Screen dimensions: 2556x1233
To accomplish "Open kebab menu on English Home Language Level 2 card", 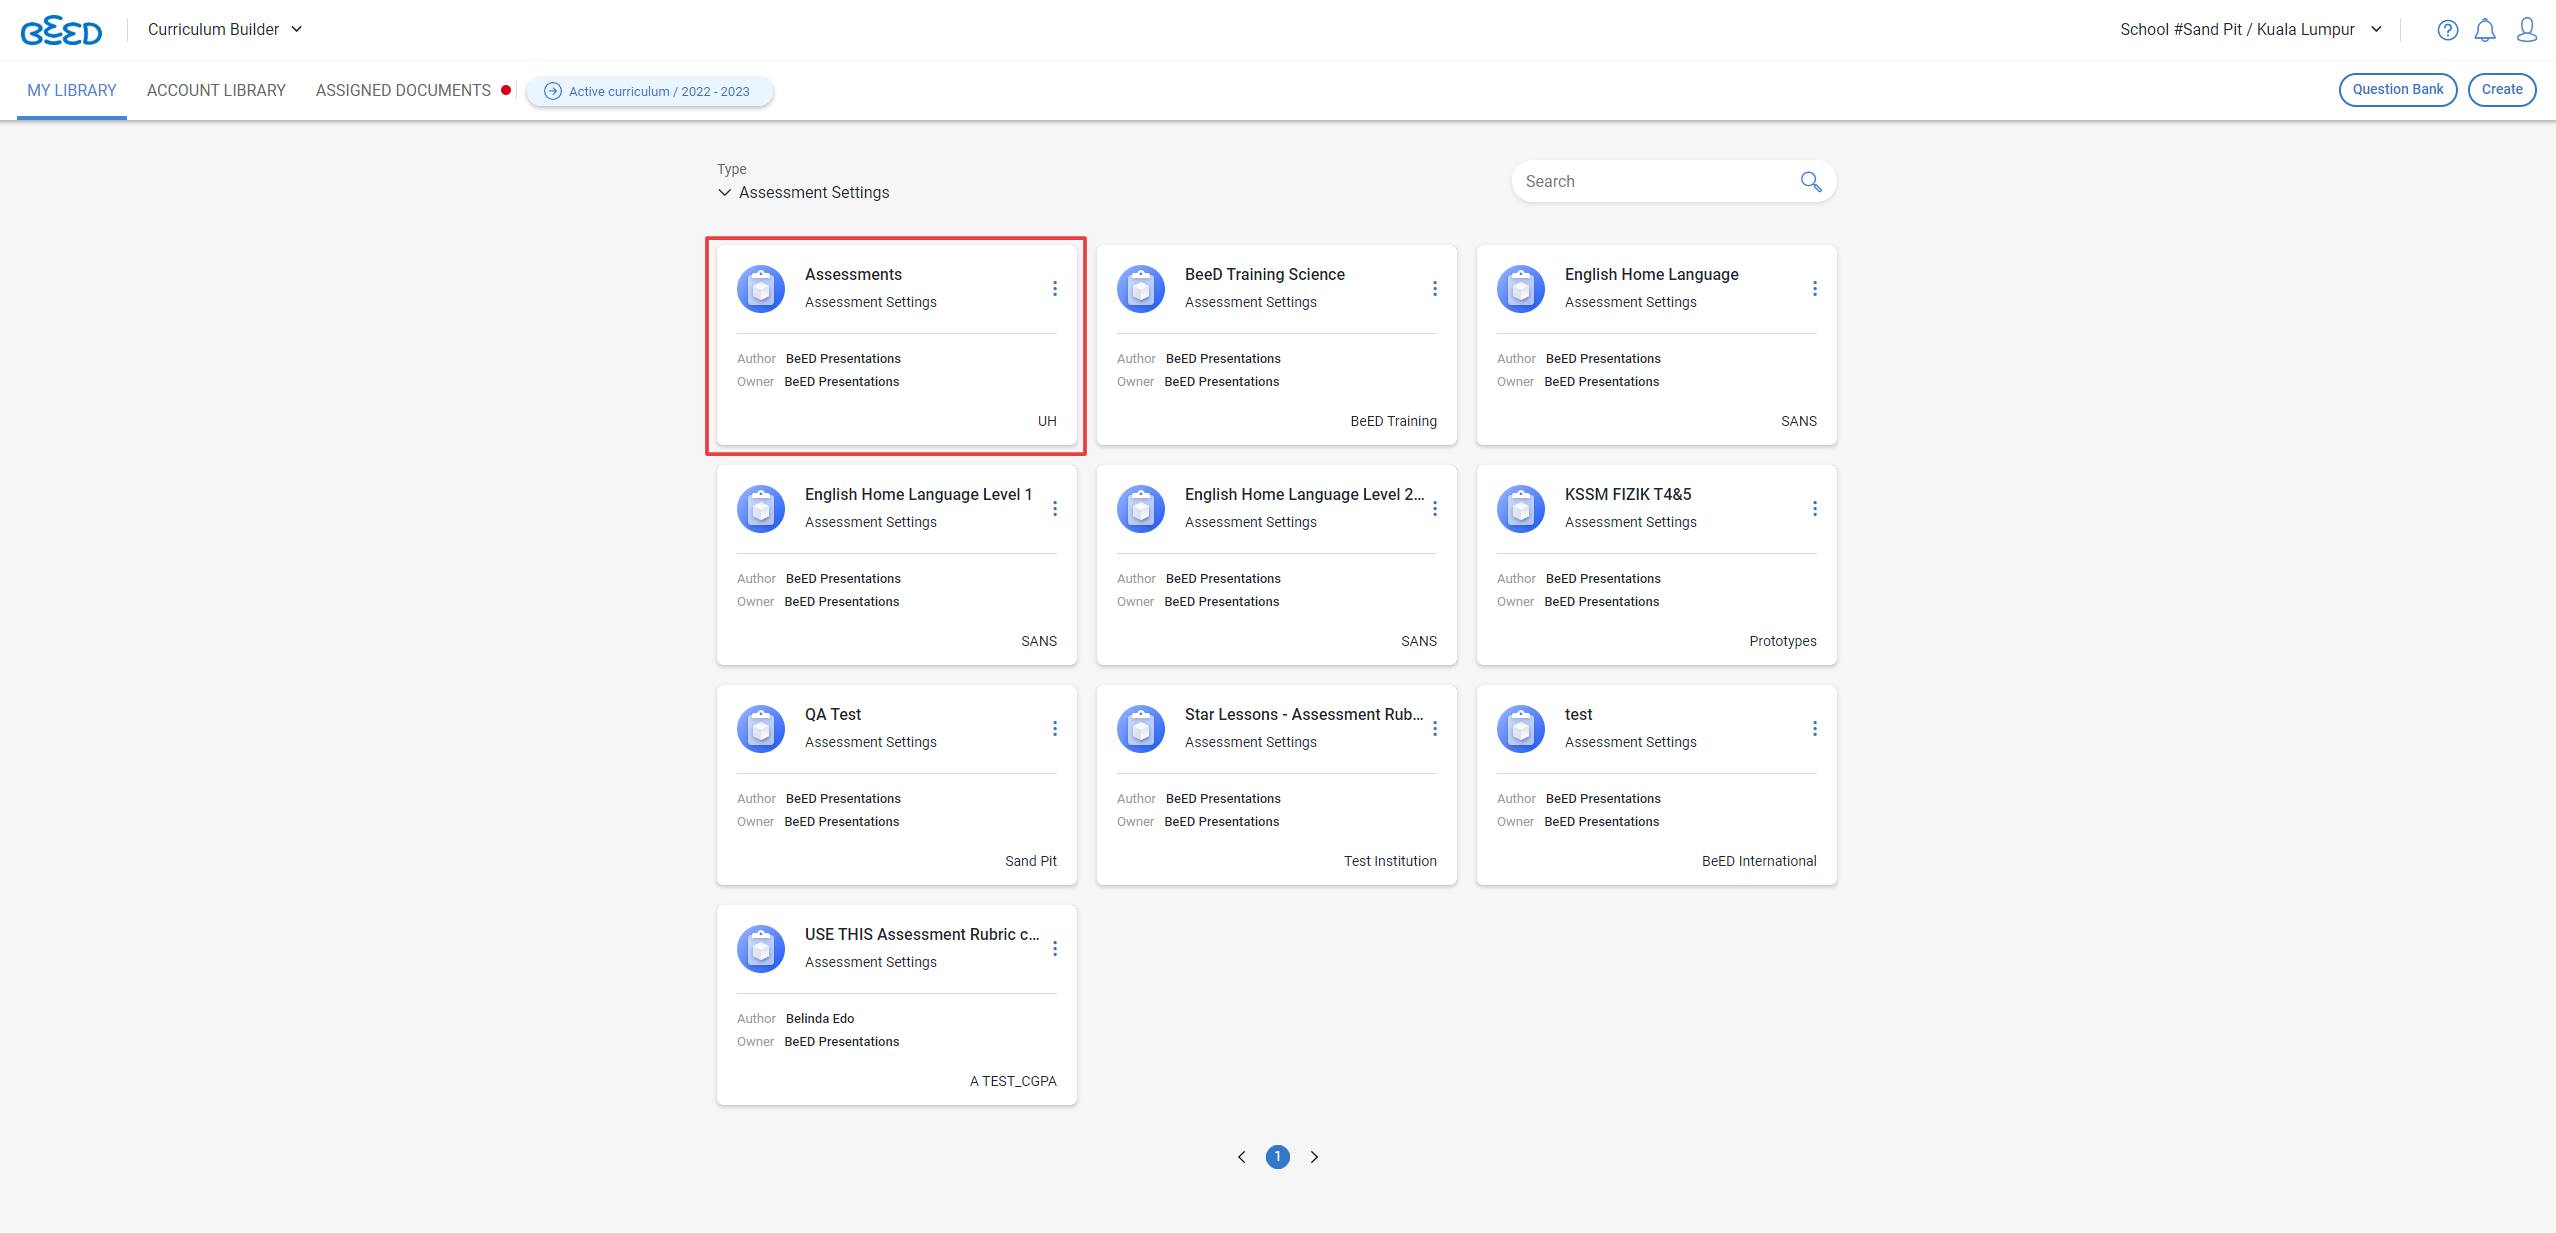I will (x=1434, y=508).
